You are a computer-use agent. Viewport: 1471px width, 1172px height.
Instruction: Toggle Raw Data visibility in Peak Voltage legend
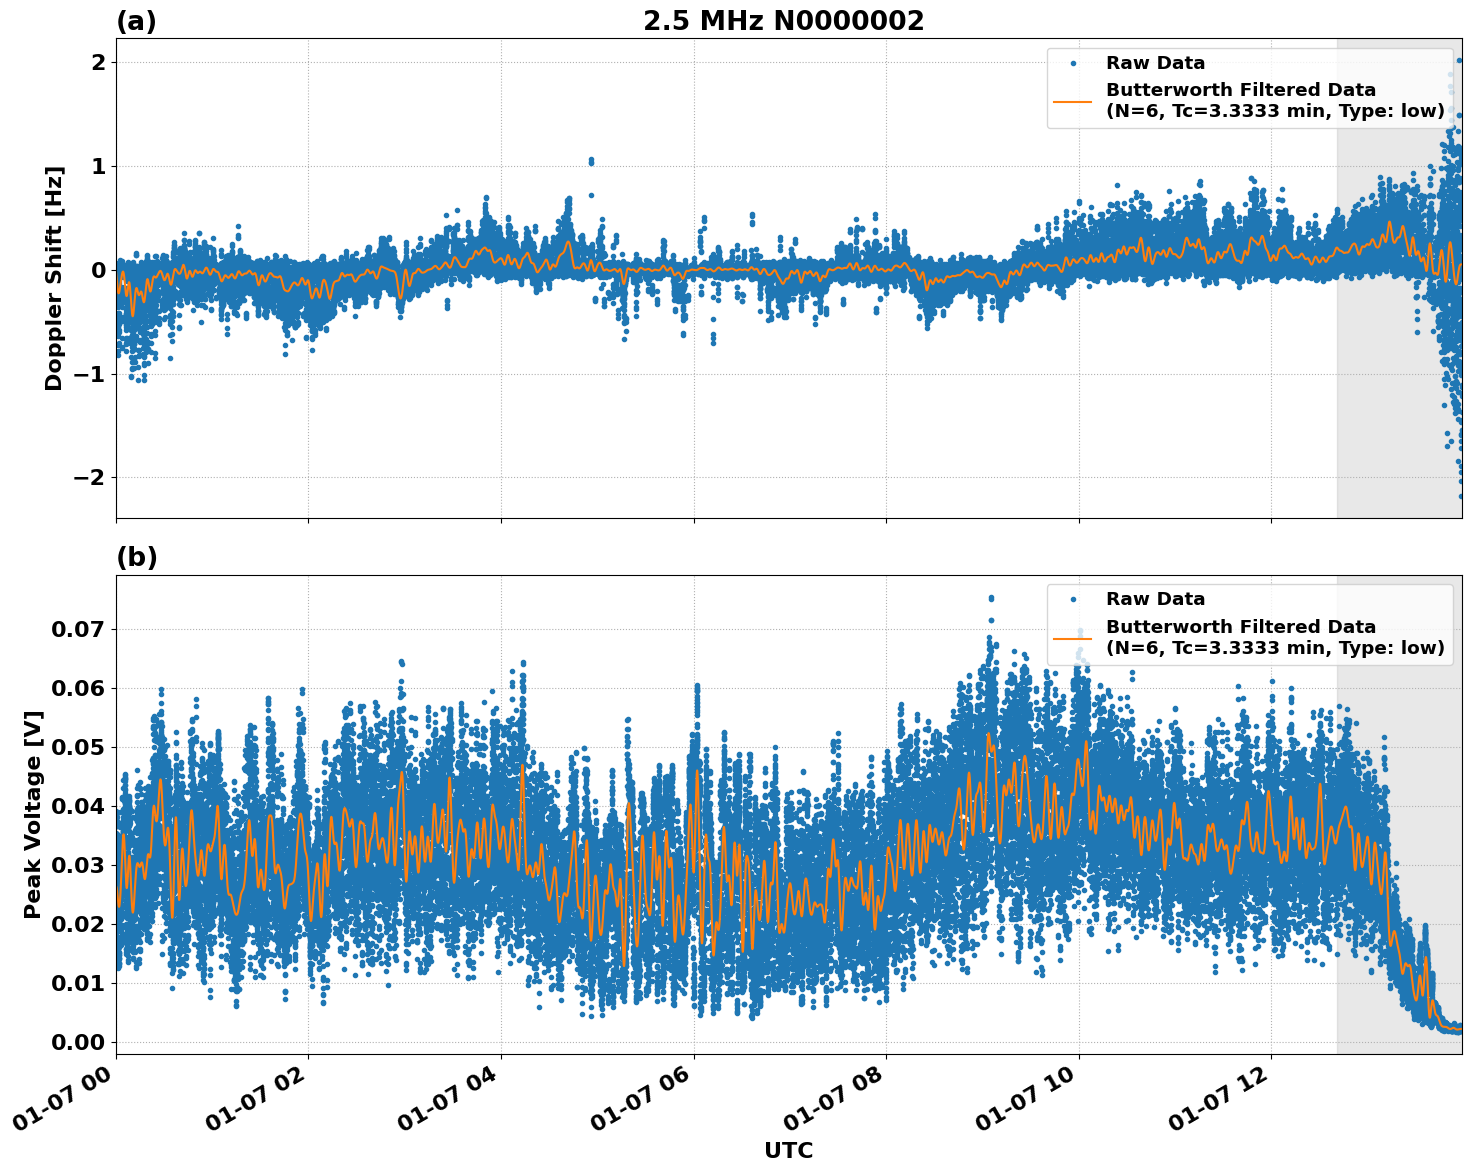[1140, 600]
